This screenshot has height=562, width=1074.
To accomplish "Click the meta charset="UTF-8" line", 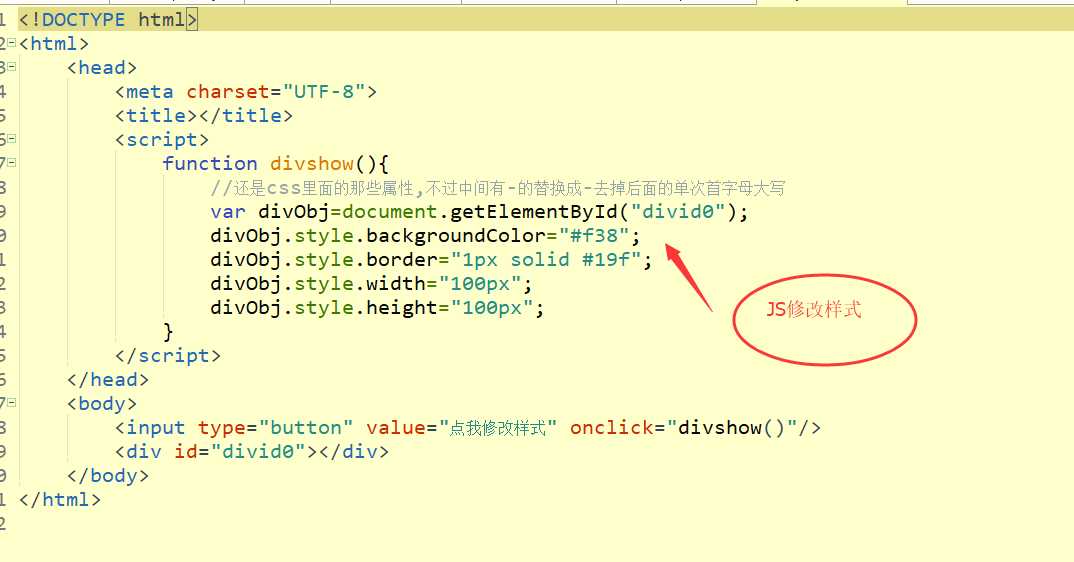I will click(x=246, y=92).
